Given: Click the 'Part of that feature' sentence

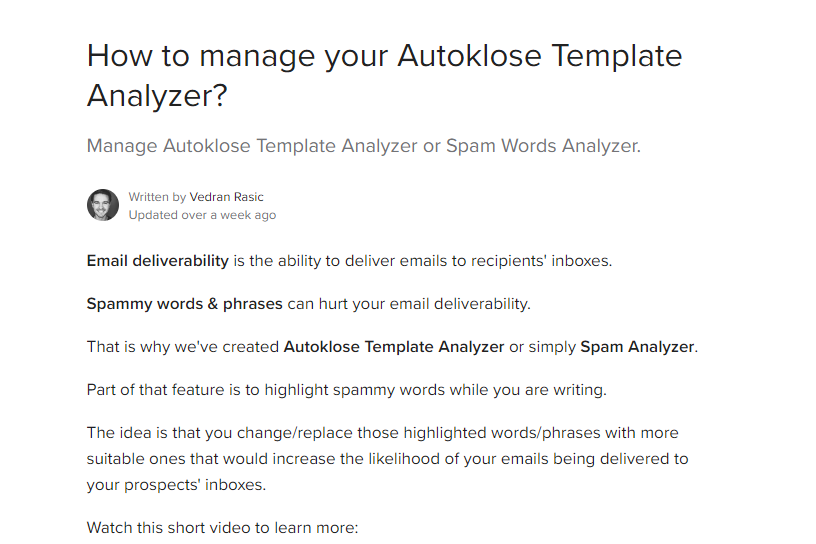Looking at the screenshot, I should point(346,390).
